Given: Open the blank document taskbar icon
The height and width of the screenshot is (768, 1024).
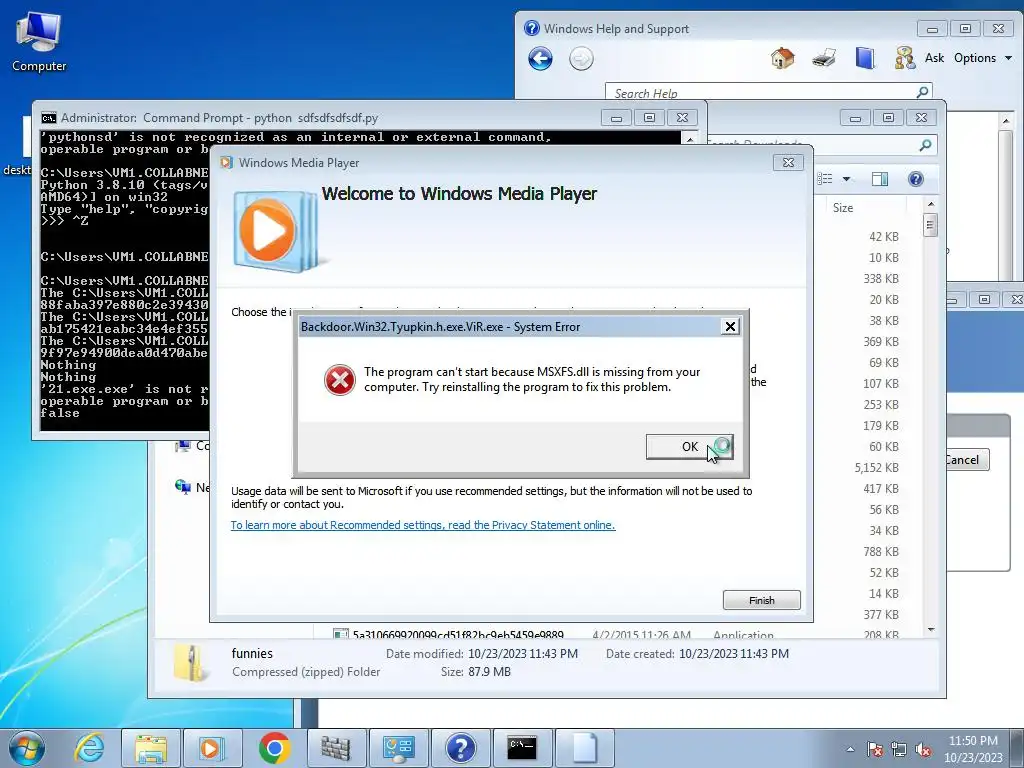Looking at the screenshot, I should (x=584, y=748).
